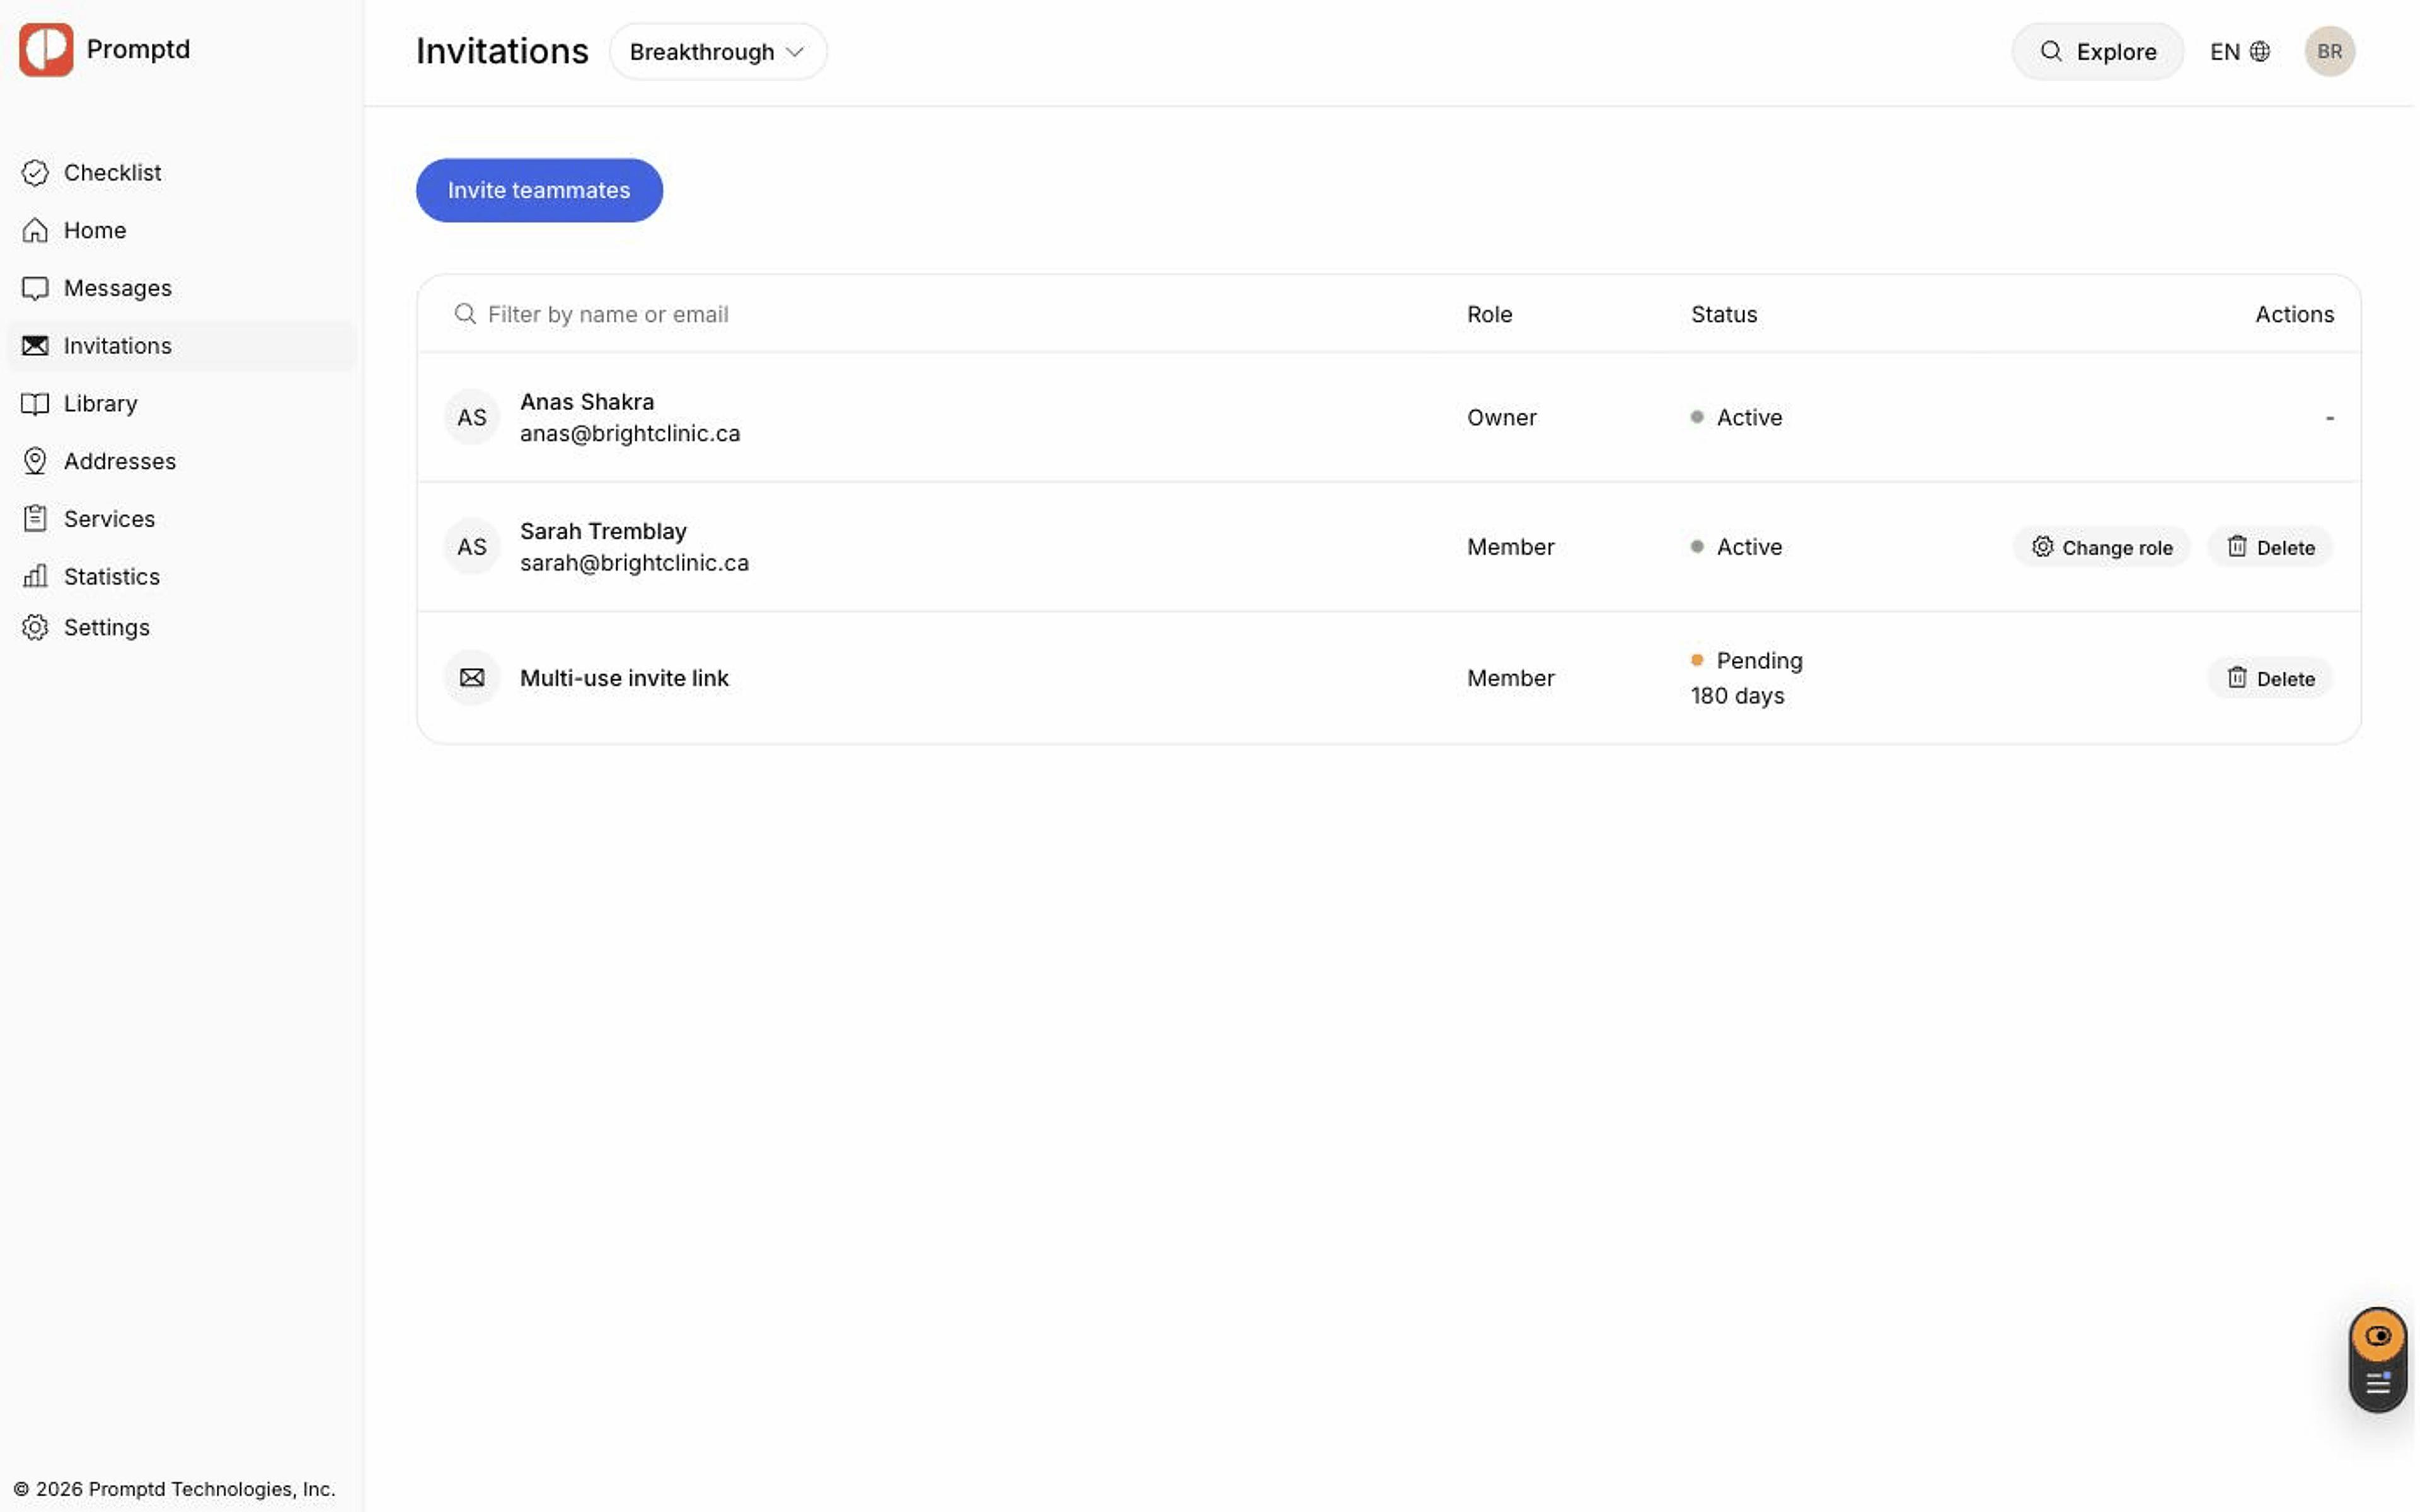Open the floating widget list menu icon
2420x1512 pixels.
[2377, 1385]
